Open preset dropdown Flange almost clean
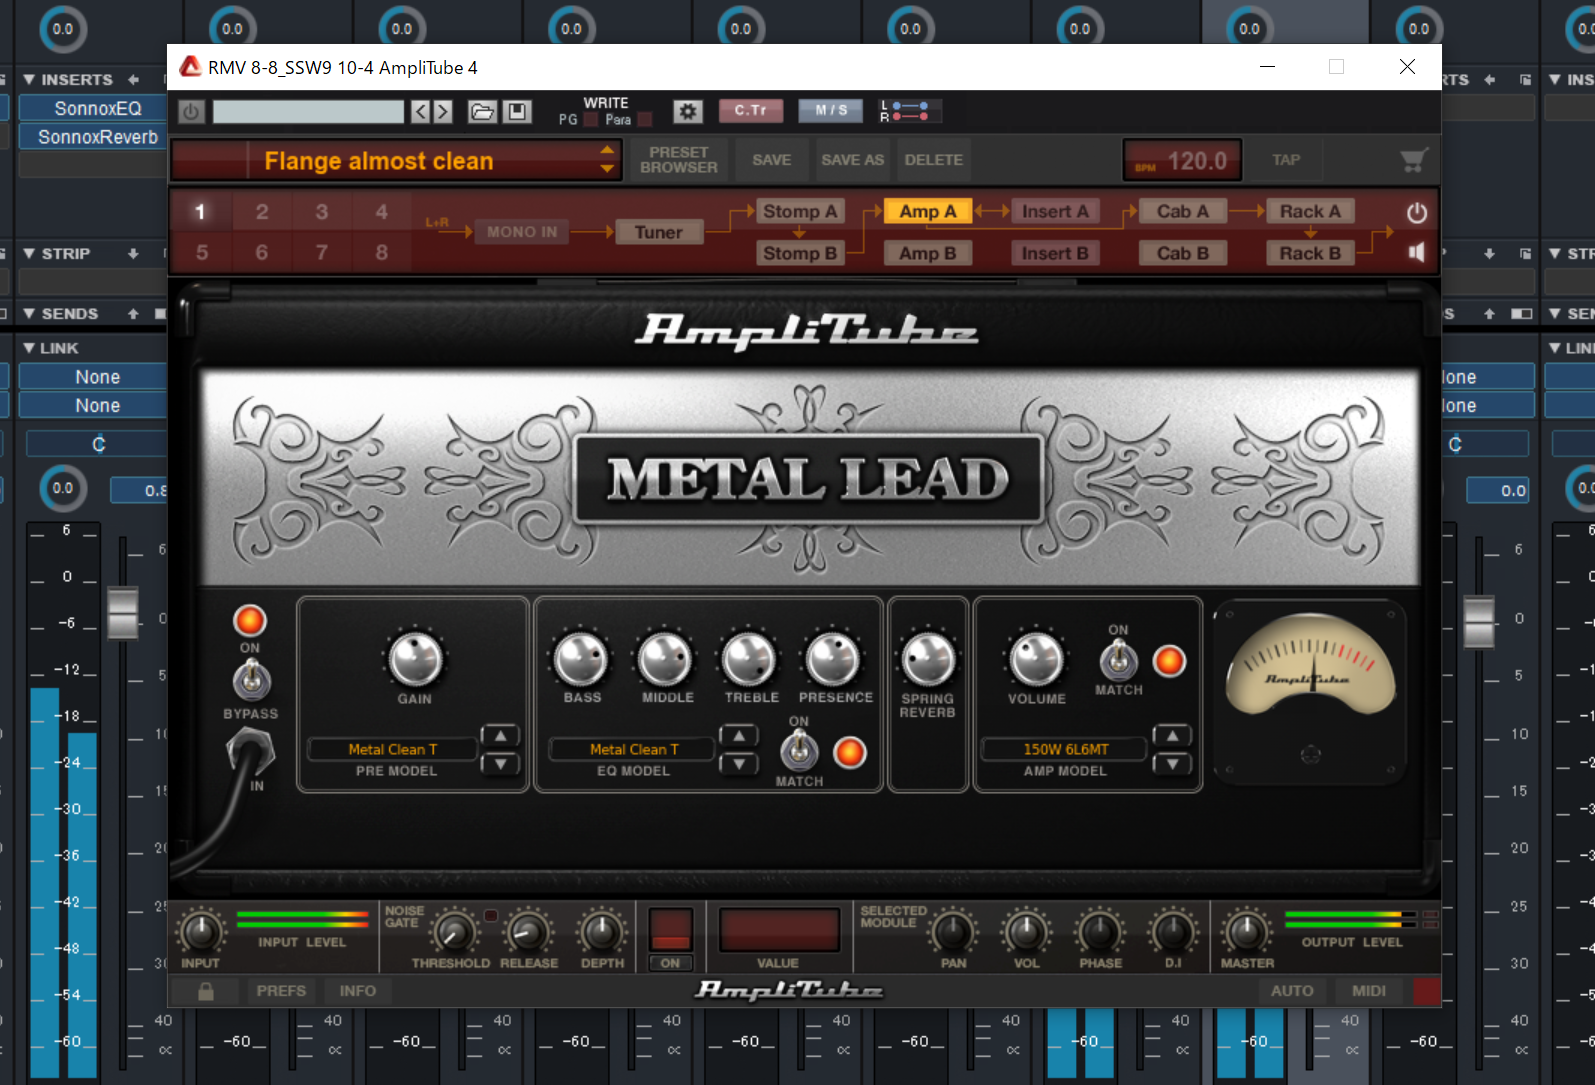 tap(396, 160)
